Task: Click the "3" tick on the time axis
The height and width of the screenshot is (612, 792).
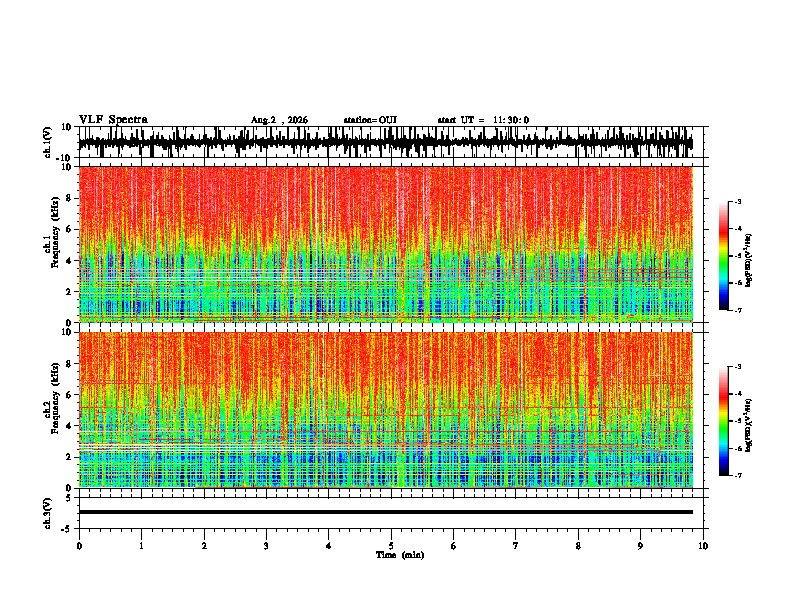Action: [266, 546]
